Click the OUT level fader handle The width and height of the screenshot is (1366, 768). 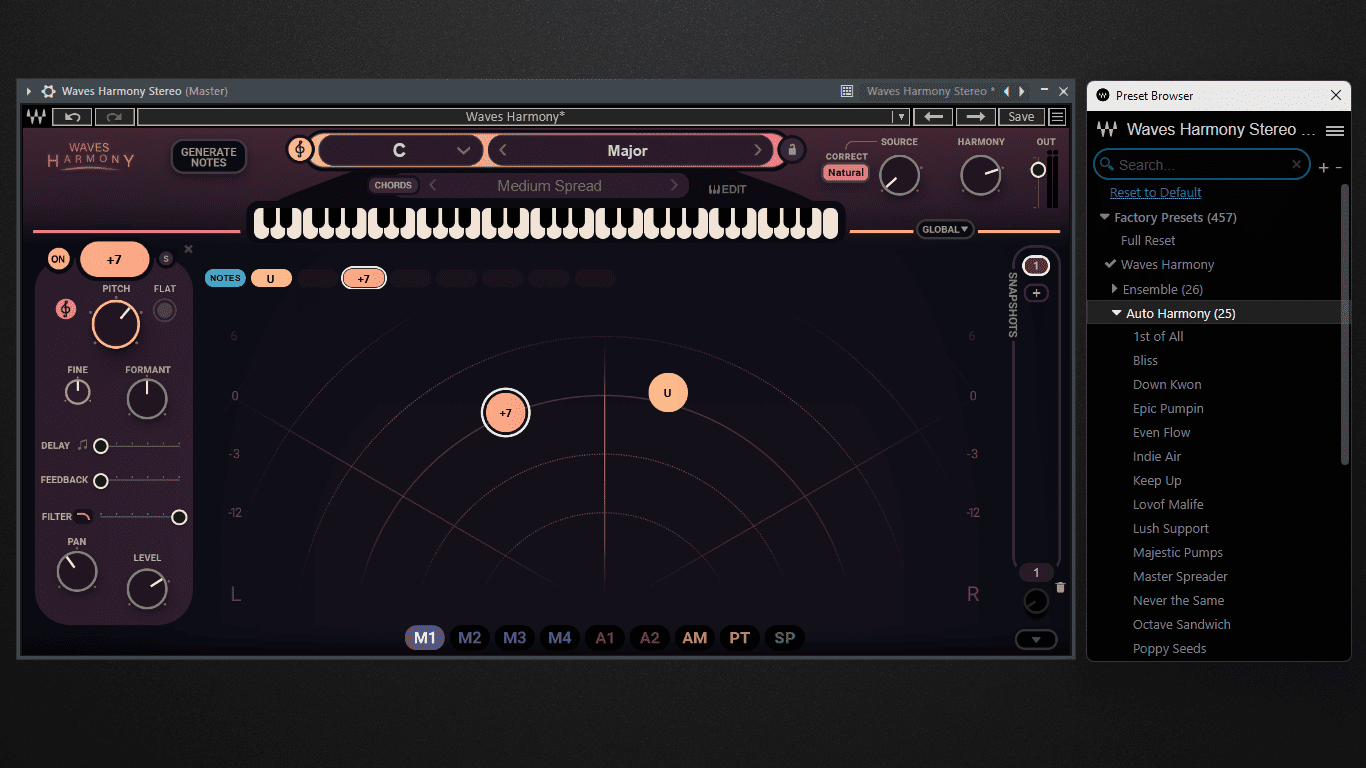pos(1038,170)
